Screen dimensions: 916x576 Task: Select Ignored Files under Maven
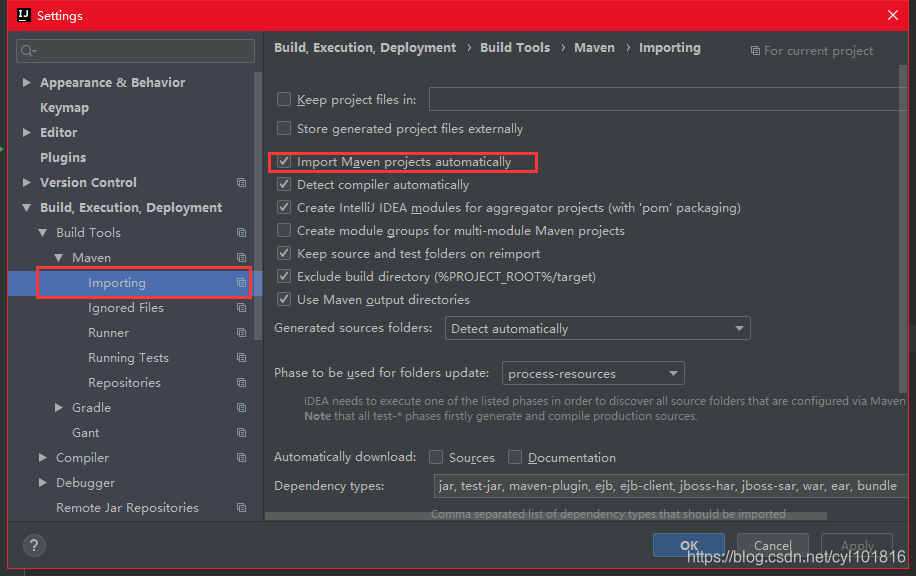pos(126,308)
